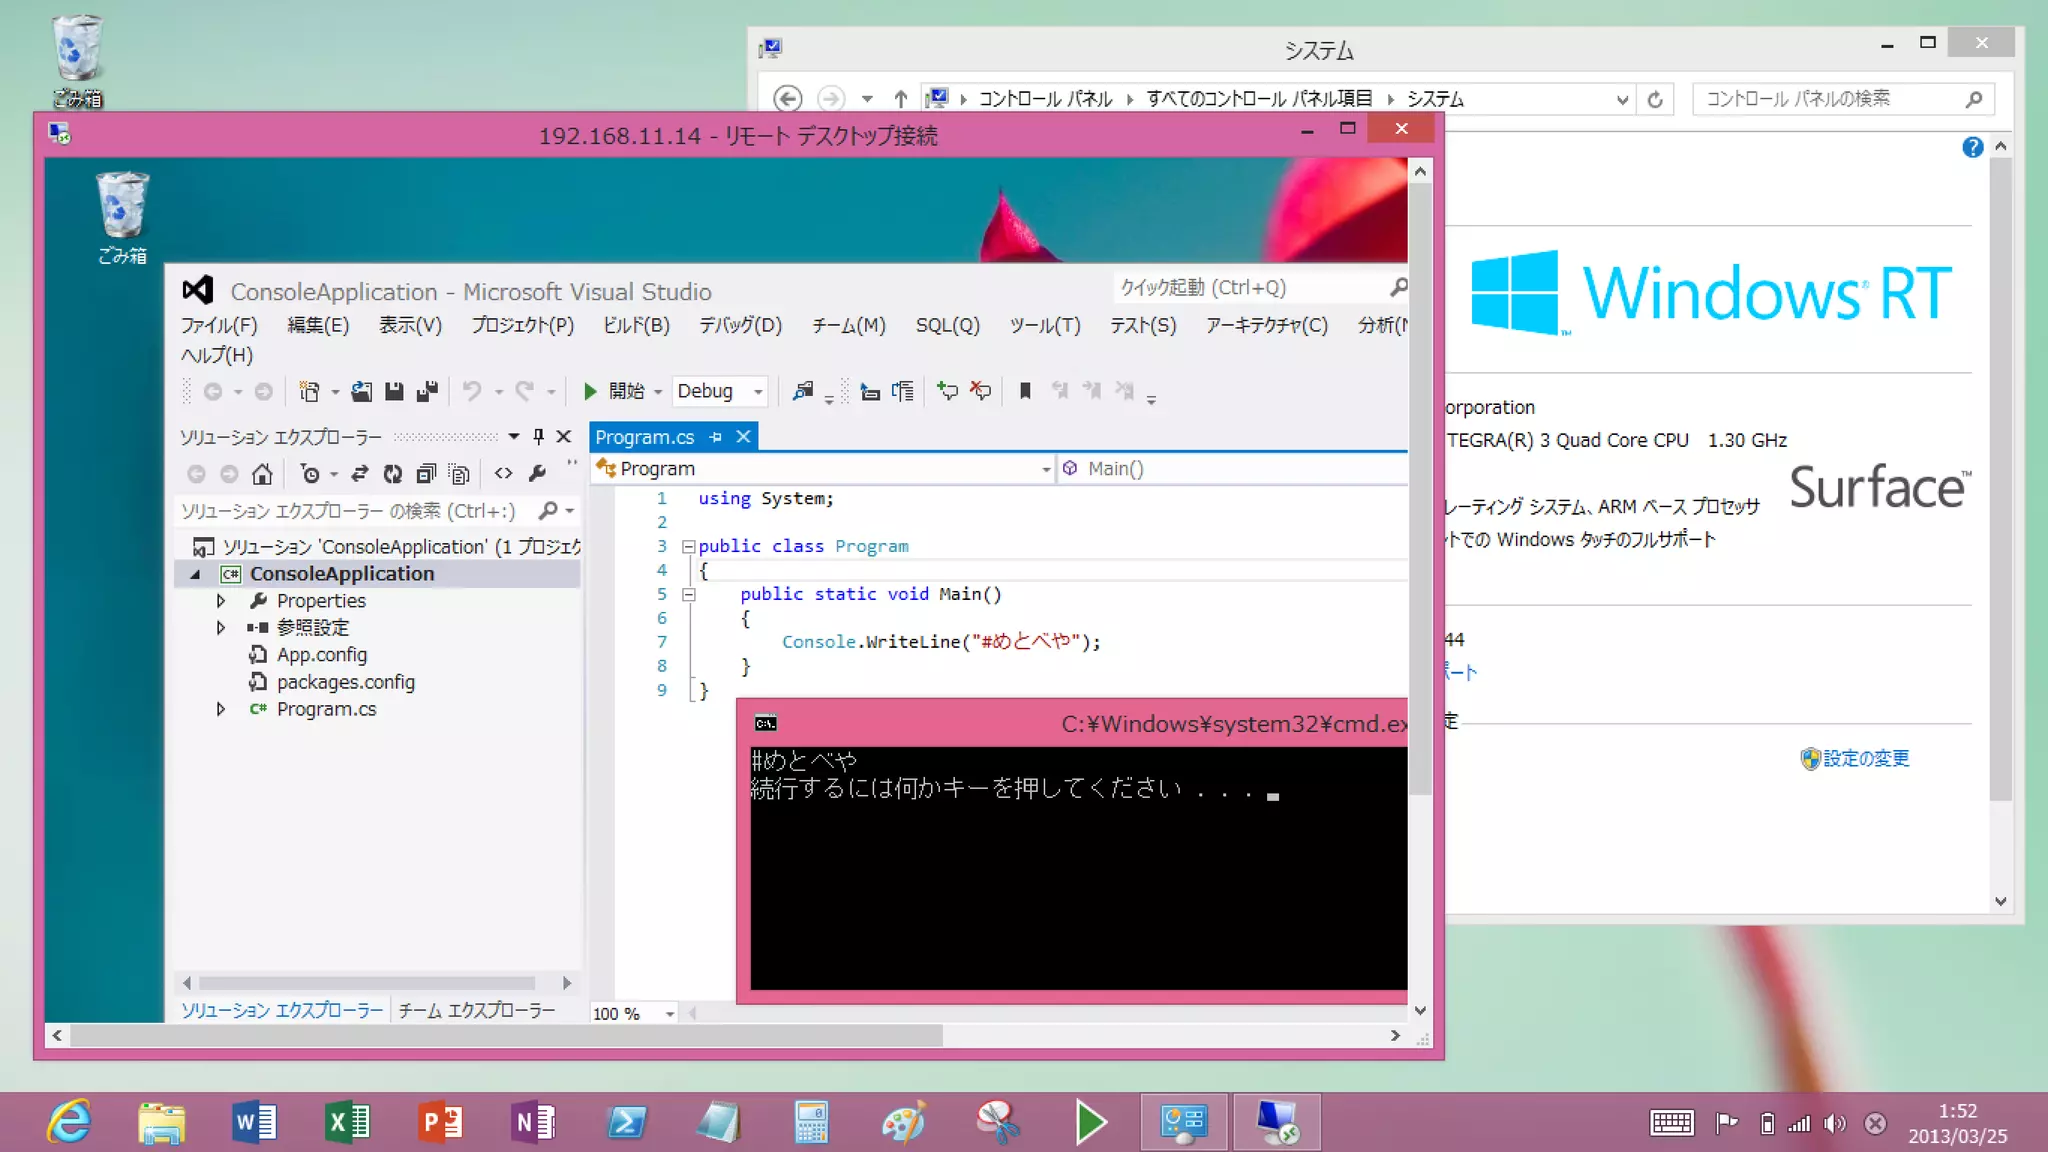
Task: Open the Main() member dropdown
Action: click(1232, 469)
